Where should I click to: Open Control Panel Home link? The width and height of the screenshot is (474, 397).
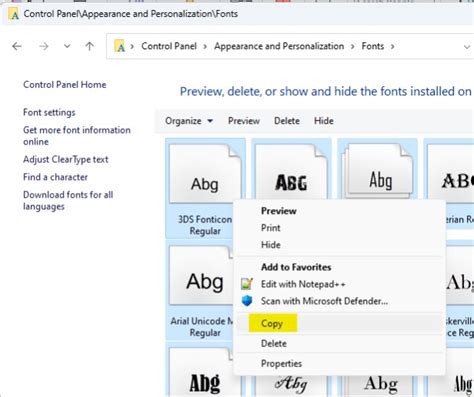coord(65,85)
